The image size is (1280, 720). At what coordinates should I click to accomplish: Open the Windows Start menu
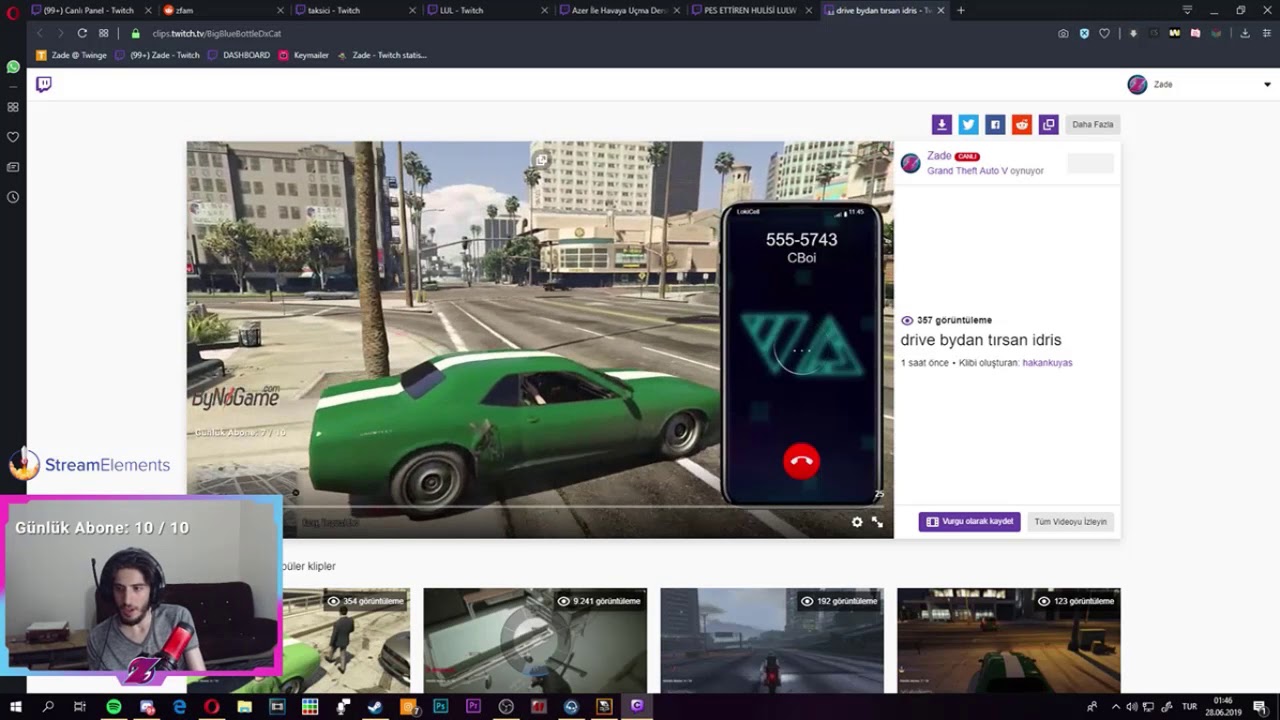tap(15, 707)
